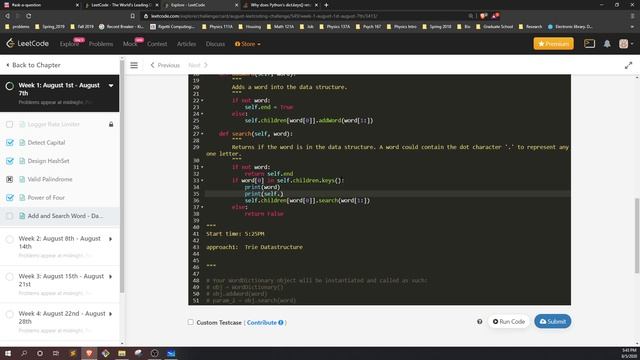The width and height of the screenshot is (640, 360).
Task: Toggle the Design HashSet checkbox
Action: pyautogui.click(x=10, y=161)
